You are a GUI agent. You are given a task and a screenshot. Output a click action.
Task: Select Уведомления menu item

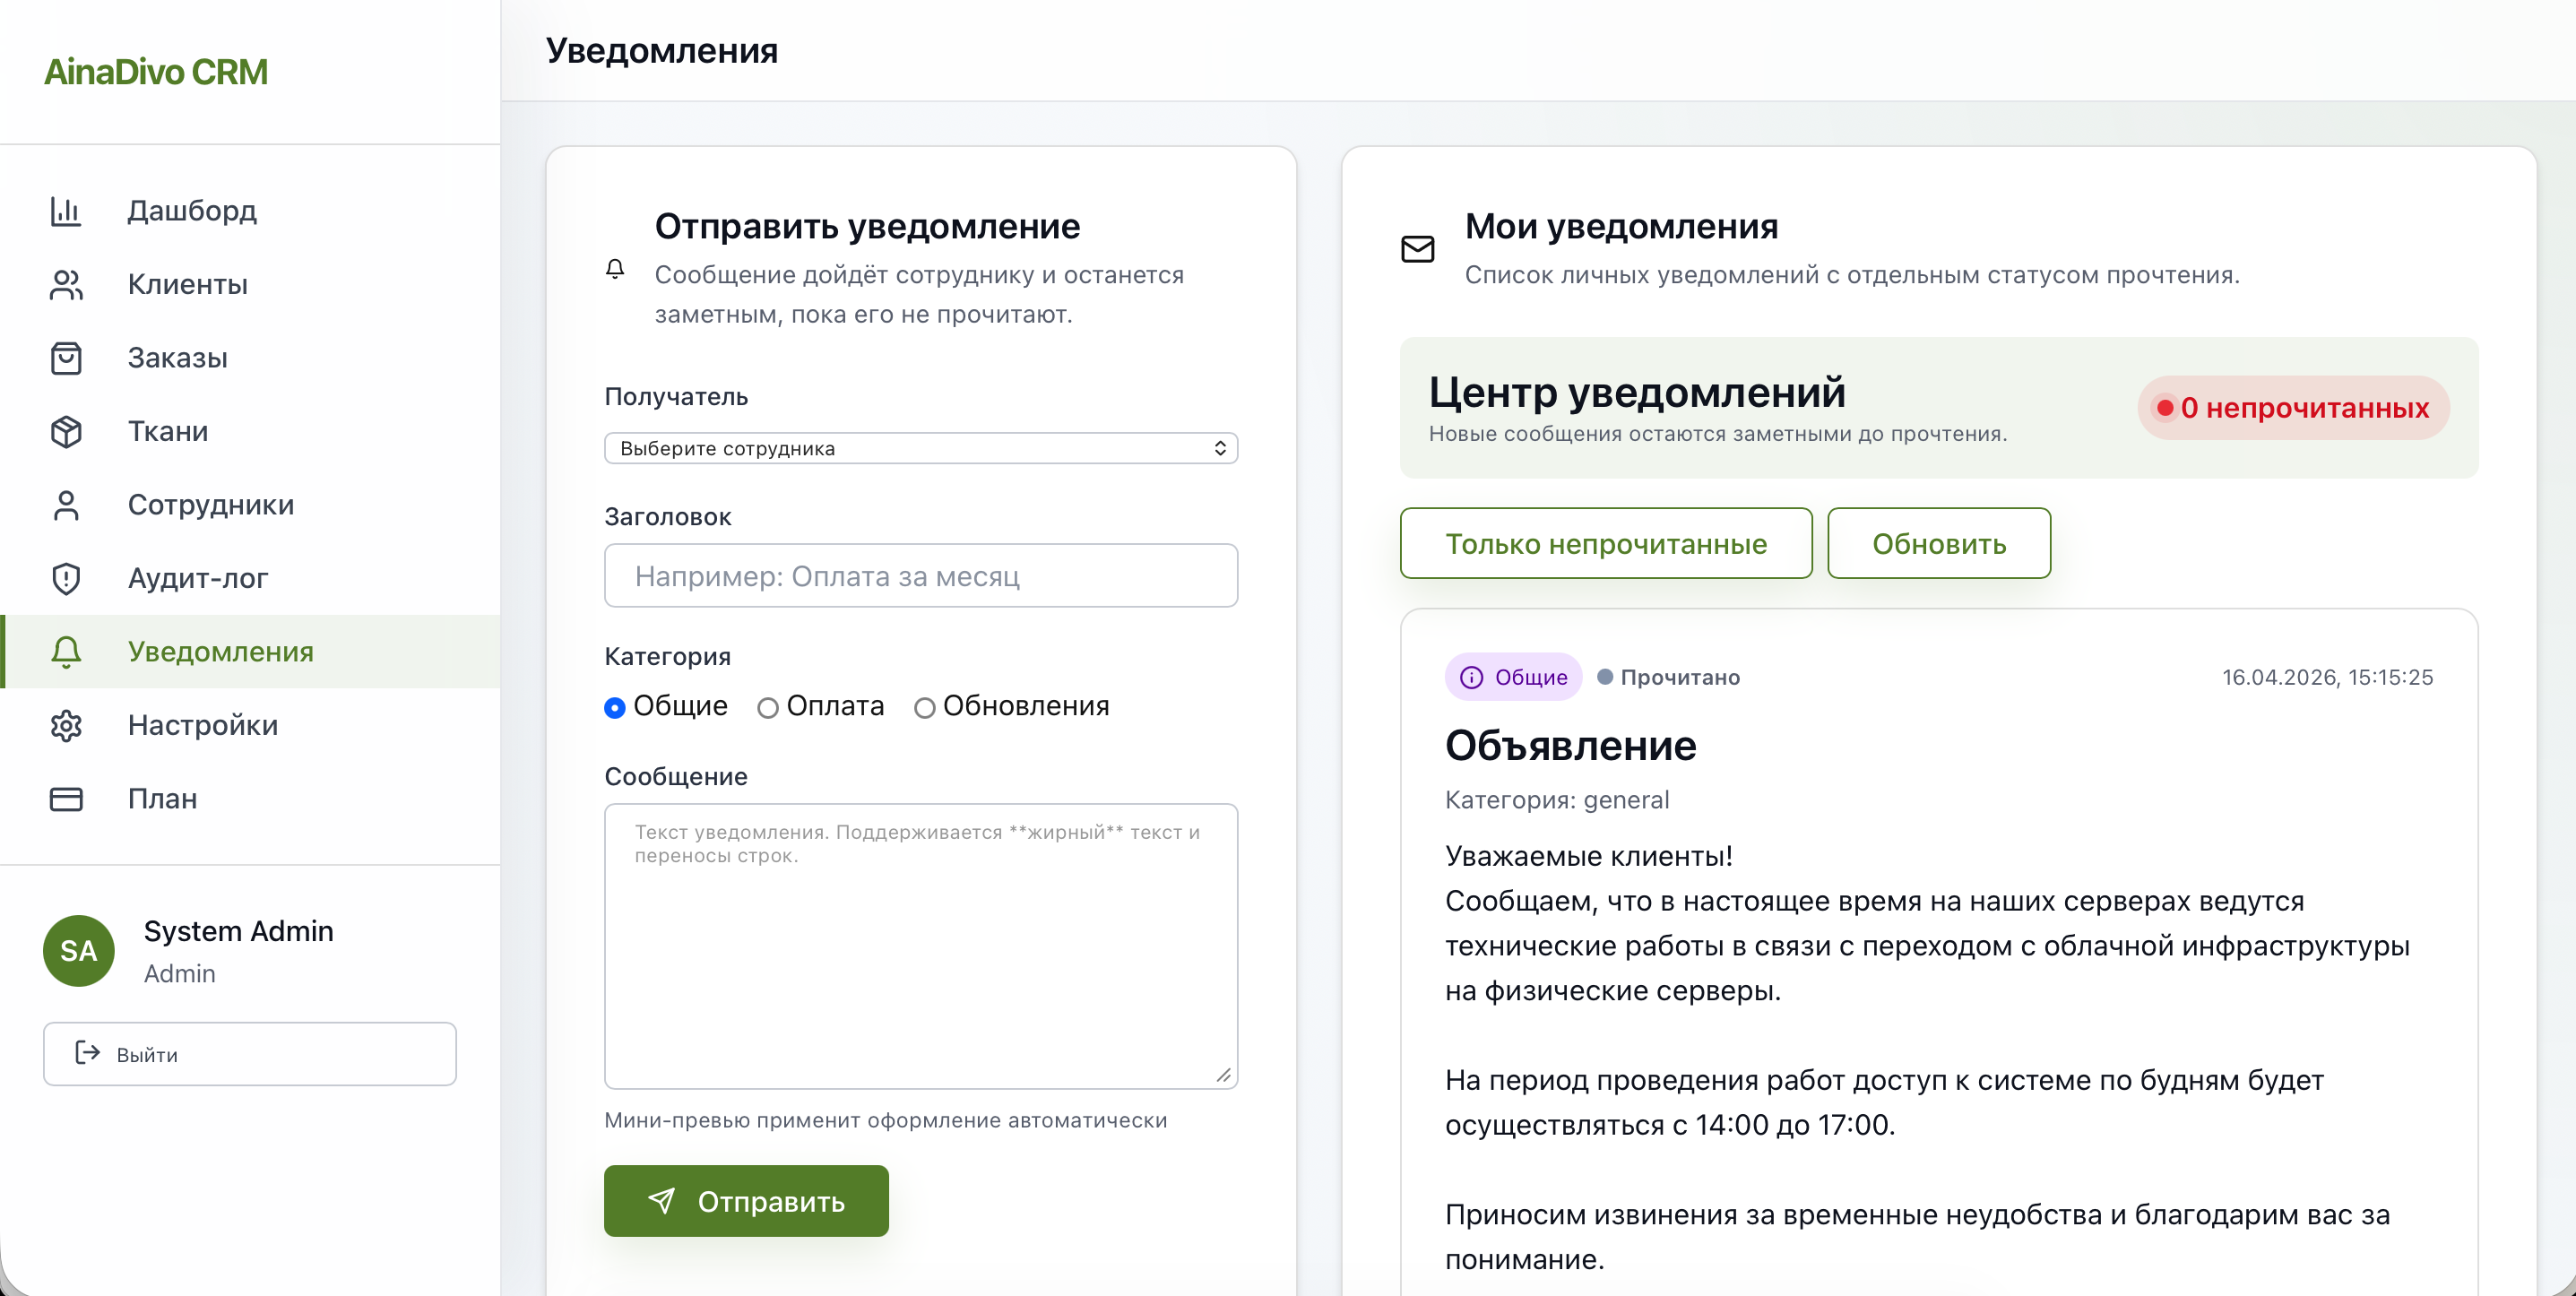coord(250,652)
